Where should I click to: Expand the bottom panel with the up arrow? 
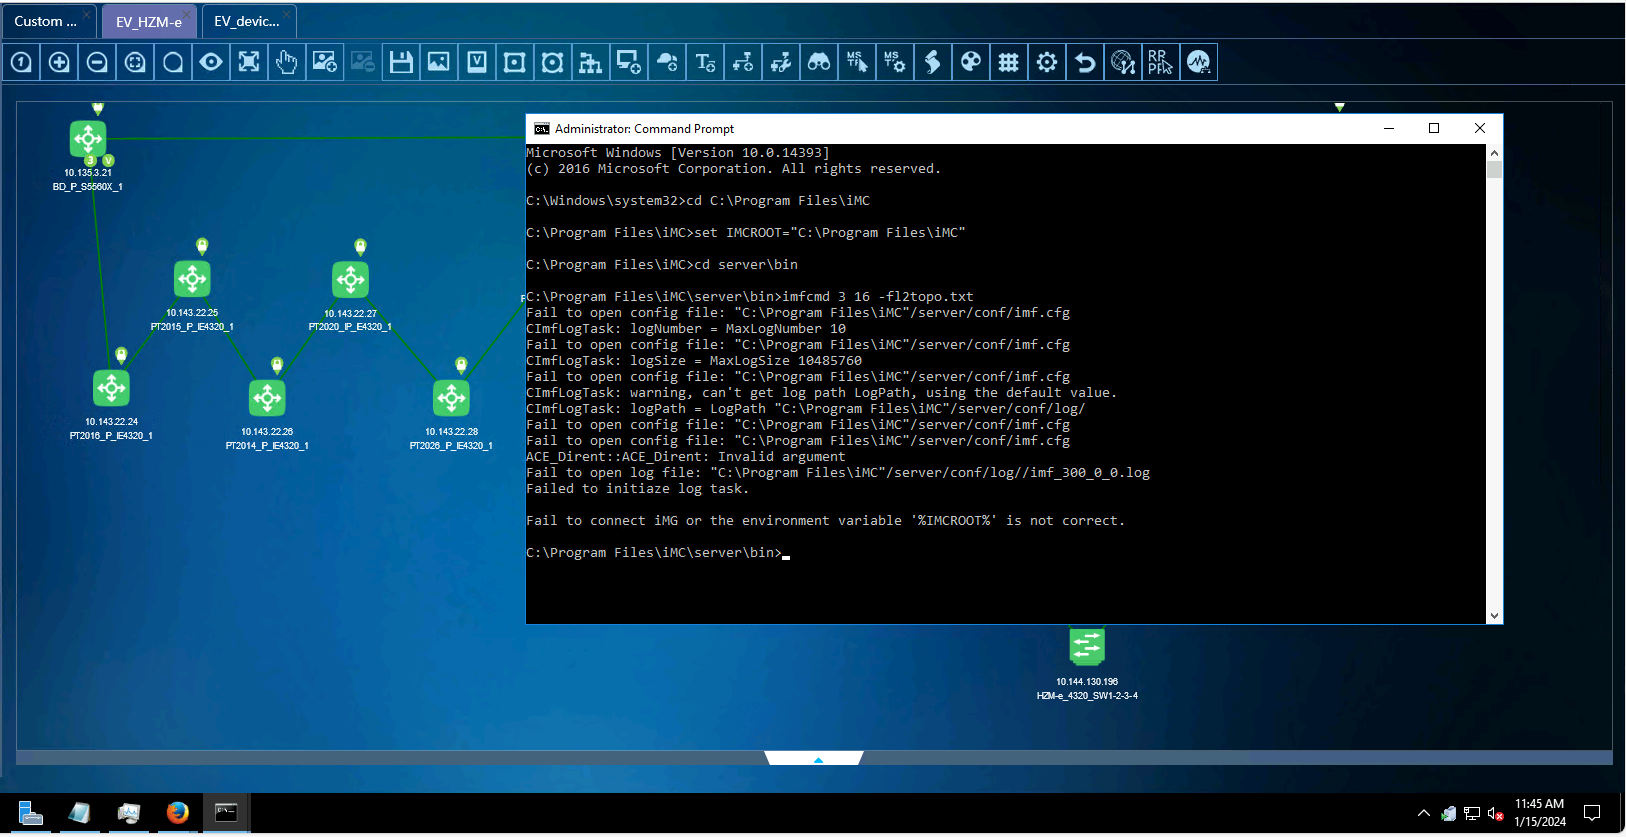[818, 759]
